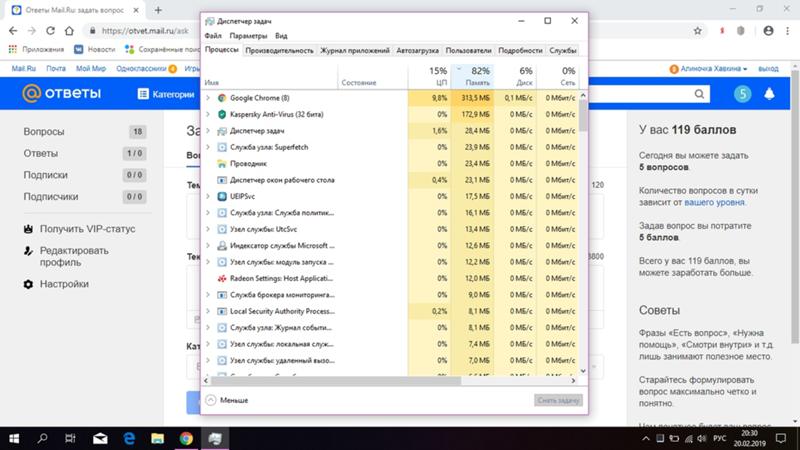Switch to Подробности tab
The width and height of the screenshot is (800, 450).
(x=520, y=51)
